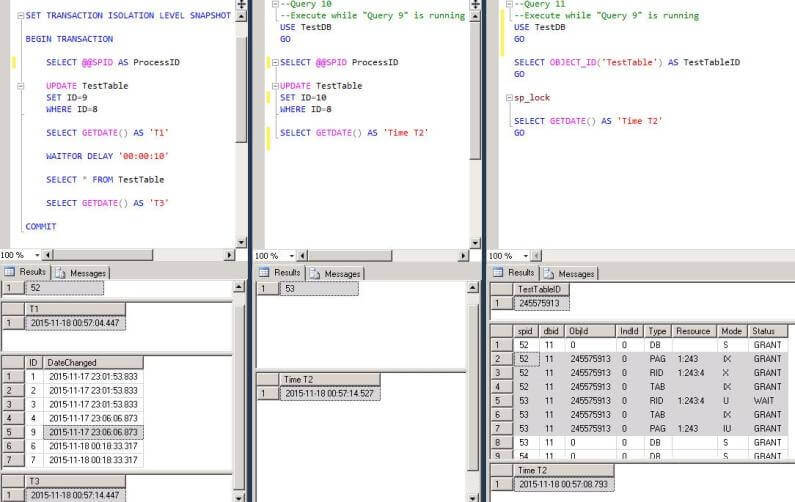Select the WAIT status cell in lock results
Viewport: 795px width, 502px height.
point(765,400)
